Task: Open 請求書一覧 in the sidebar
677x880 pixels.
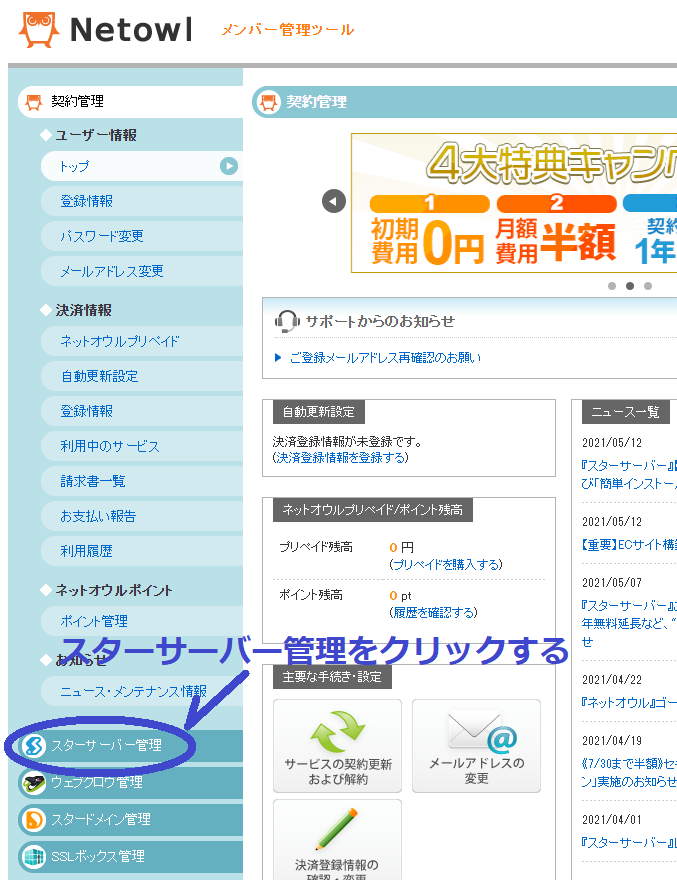Action: [93, 481]
